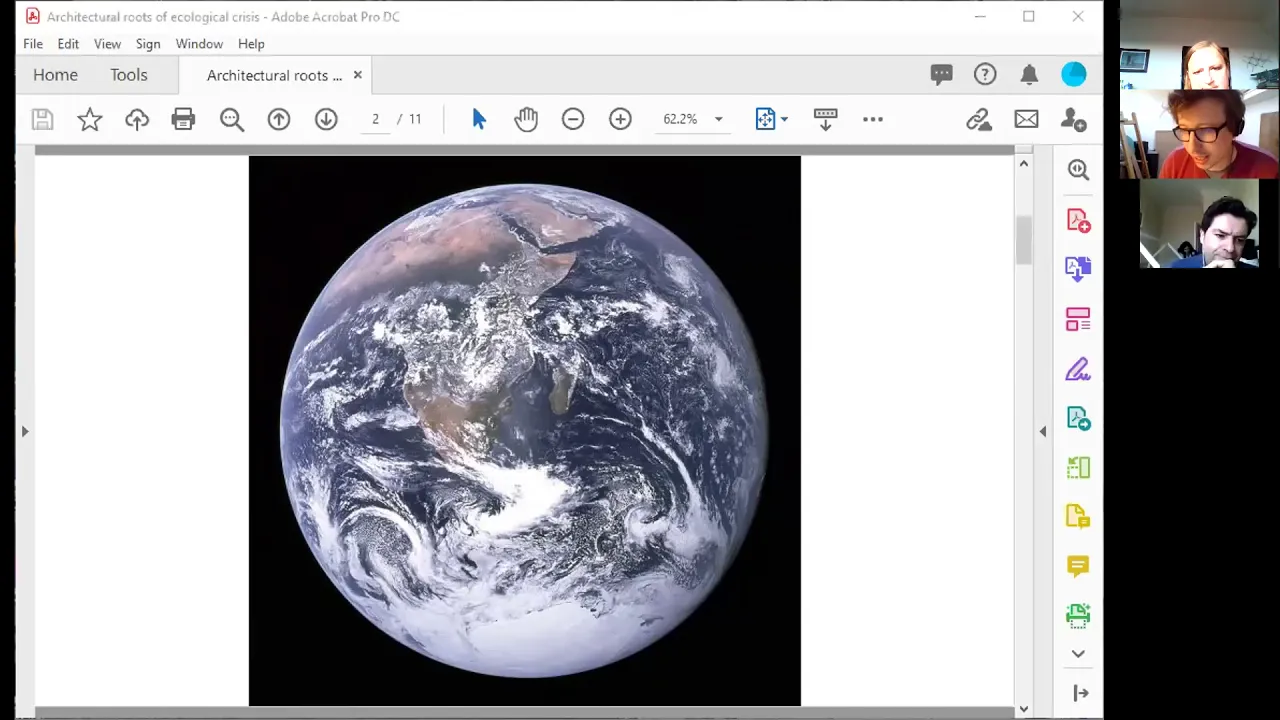Go to the previous page
The image size is (1280, 720).
click(279, 120)
